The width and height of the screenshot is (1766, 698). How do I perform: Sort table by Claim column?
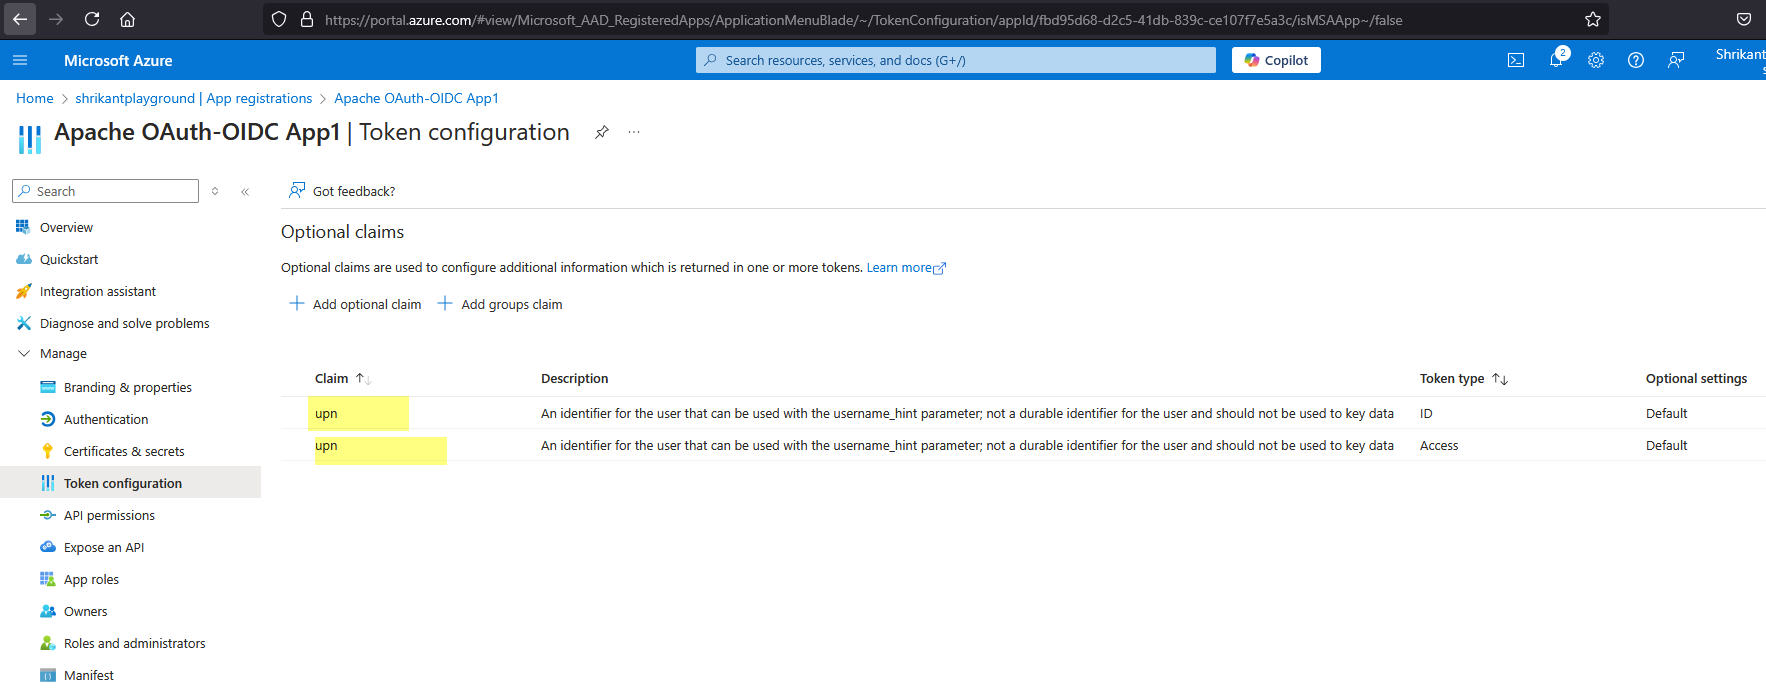click(343, 378)
